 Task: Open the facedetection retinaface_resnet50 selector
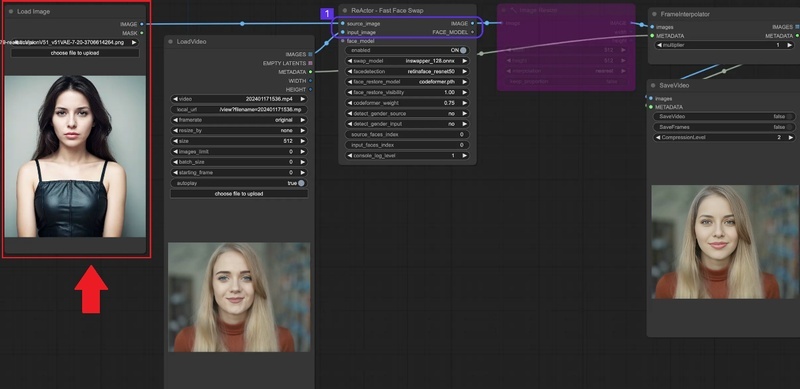(408, 71)
